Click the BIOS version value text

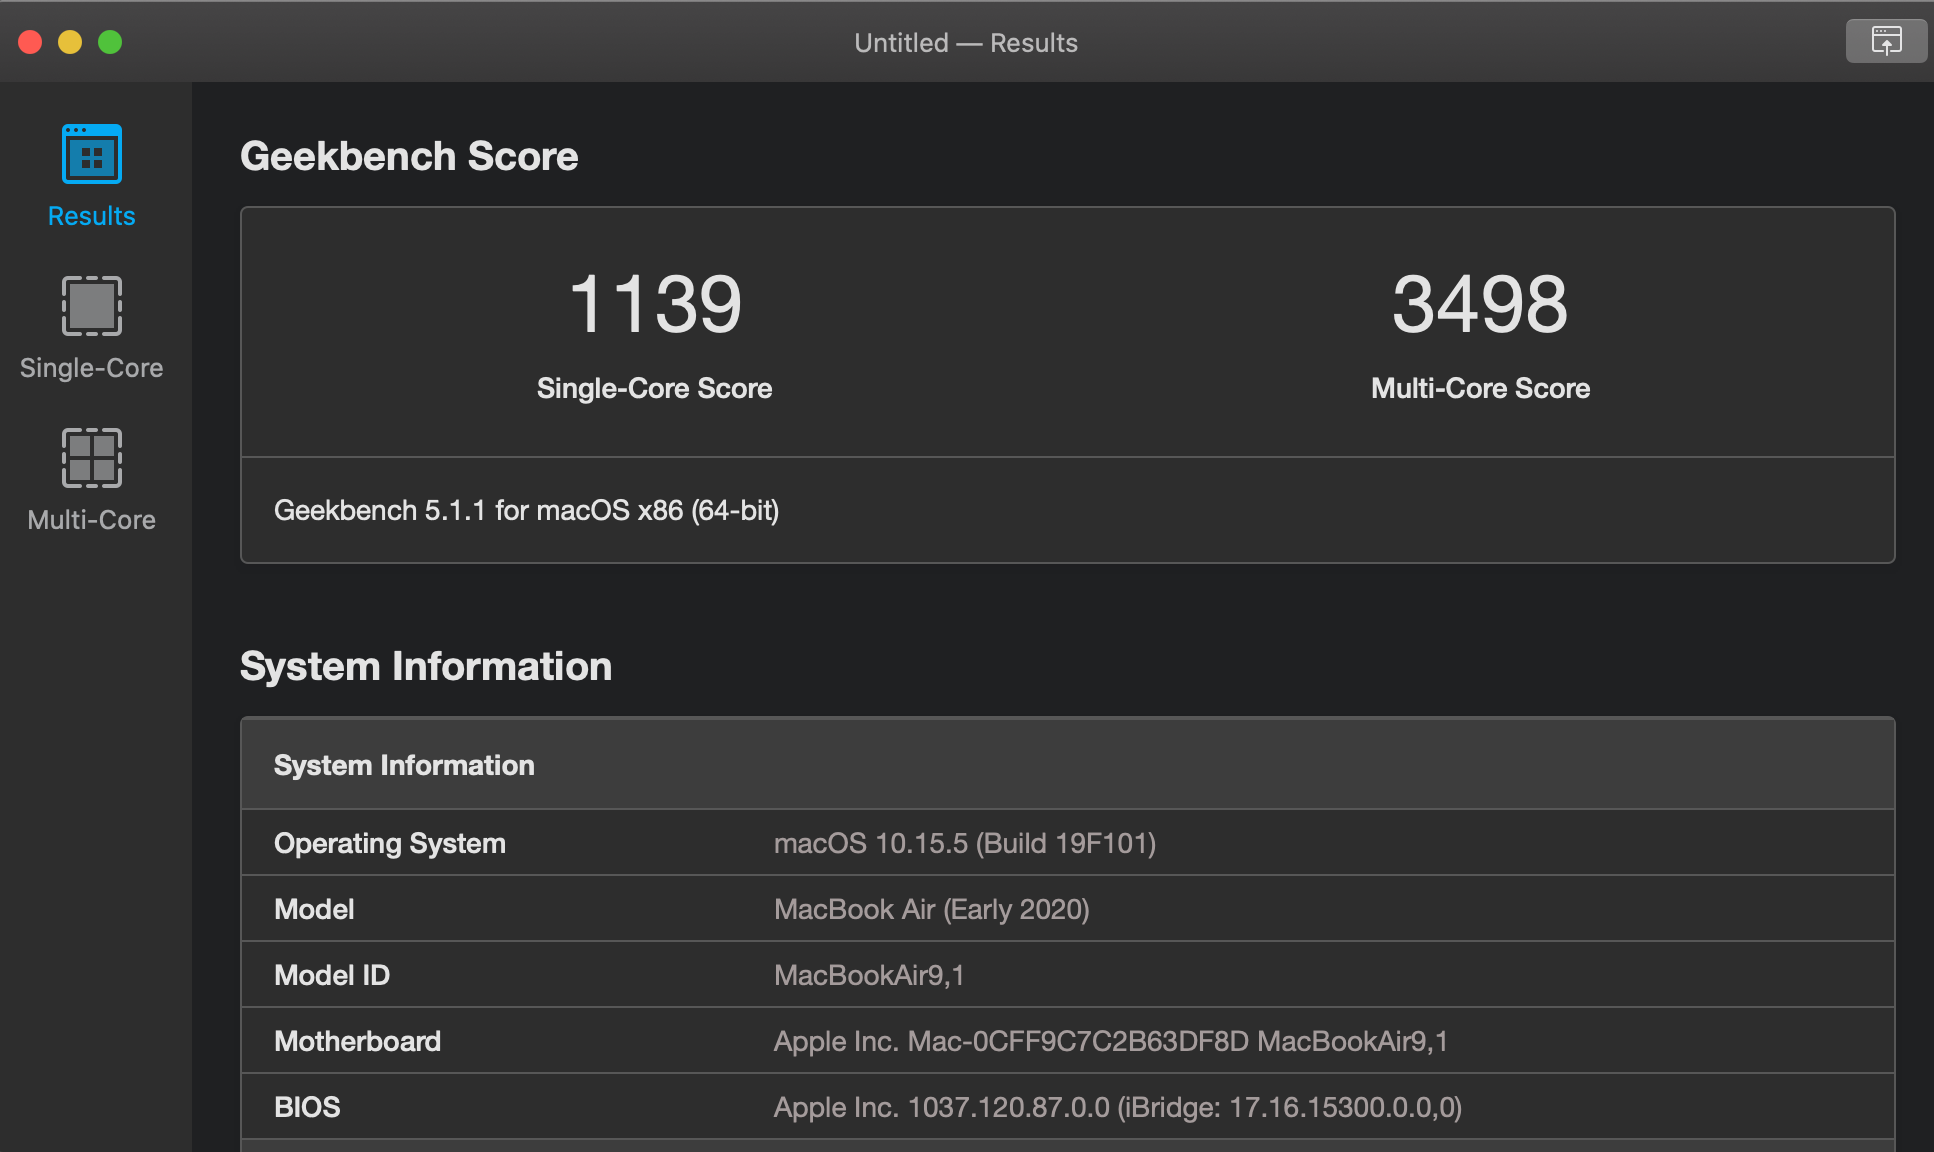point(1117,1107)
